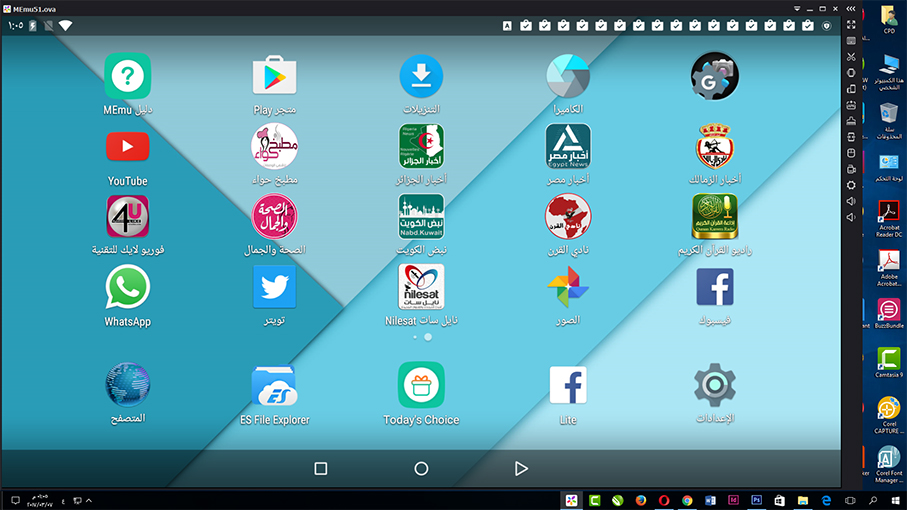Screen dimensions: 907x510
Task: Tap the Android recent apps square button
Action: (320, 468)
